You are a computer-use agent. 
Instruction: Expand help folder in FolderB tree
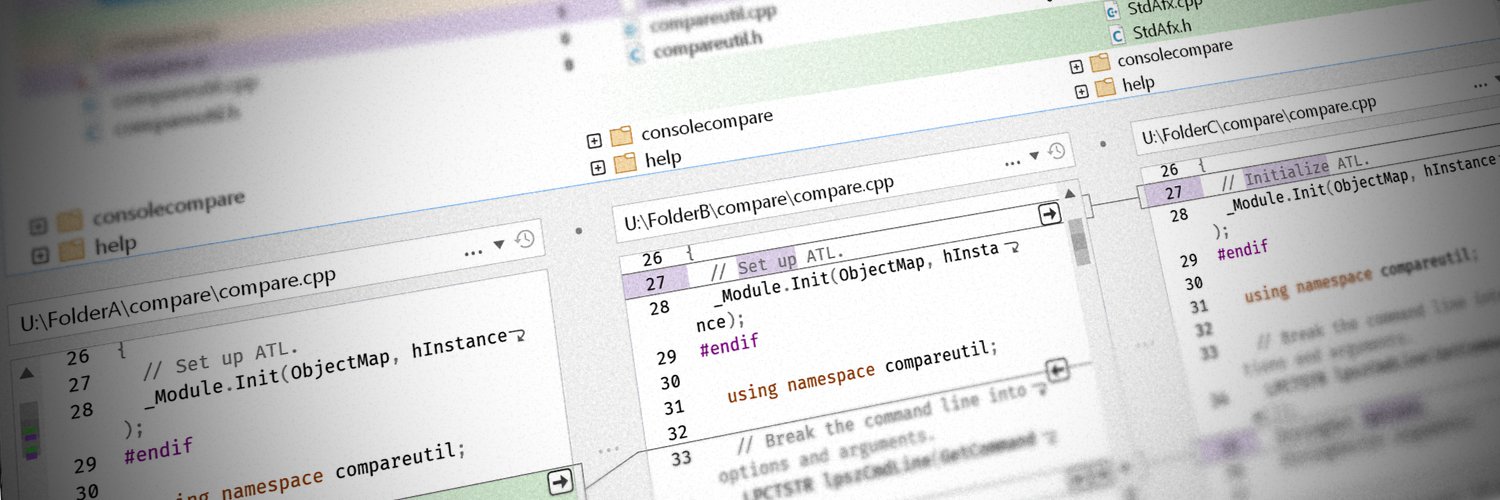click(598, 168)
